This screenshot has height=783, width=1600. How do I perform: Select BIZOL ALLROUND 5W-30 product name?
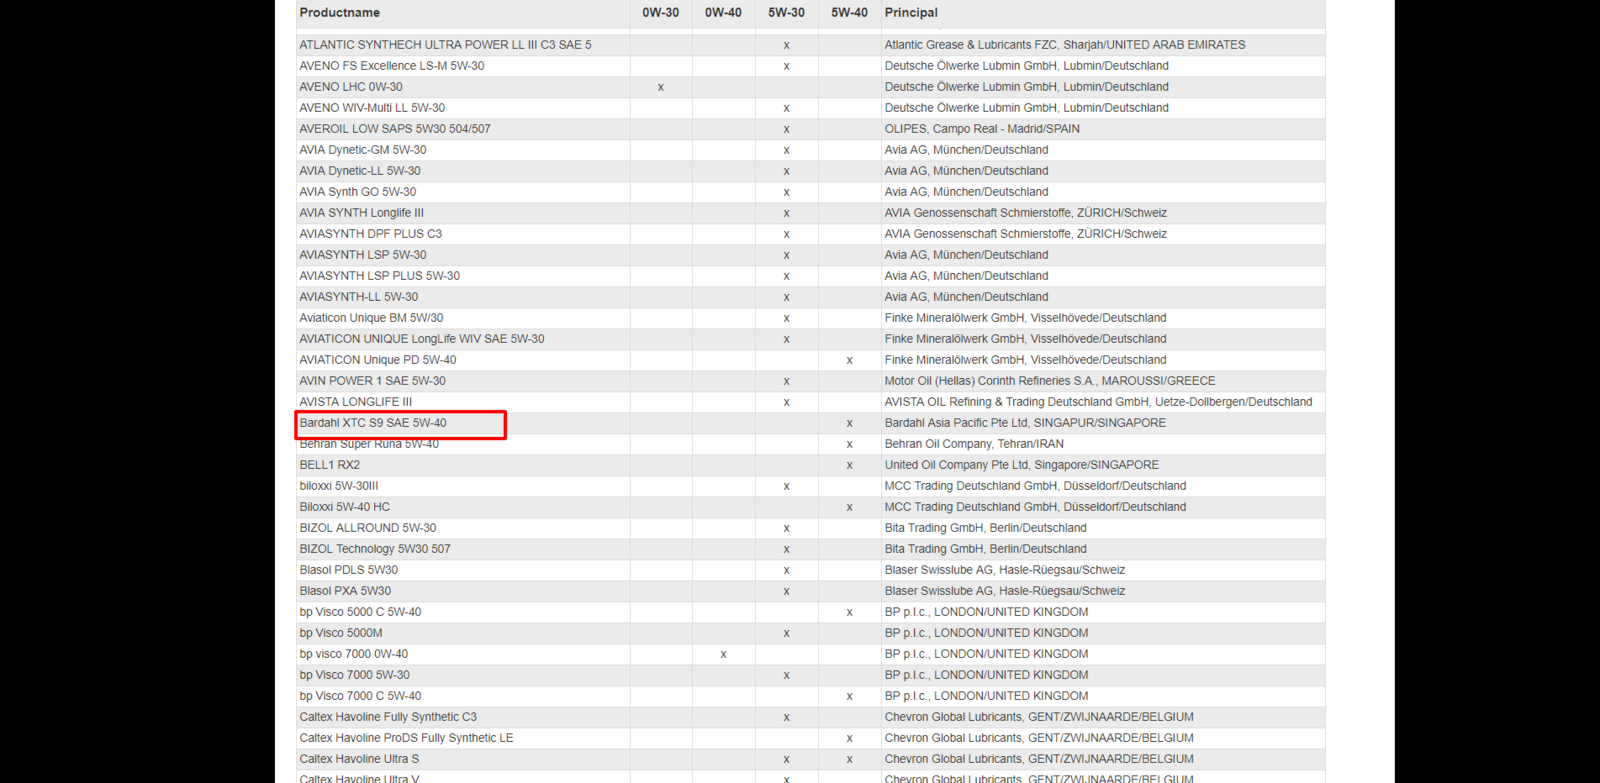tap(368, 528)
